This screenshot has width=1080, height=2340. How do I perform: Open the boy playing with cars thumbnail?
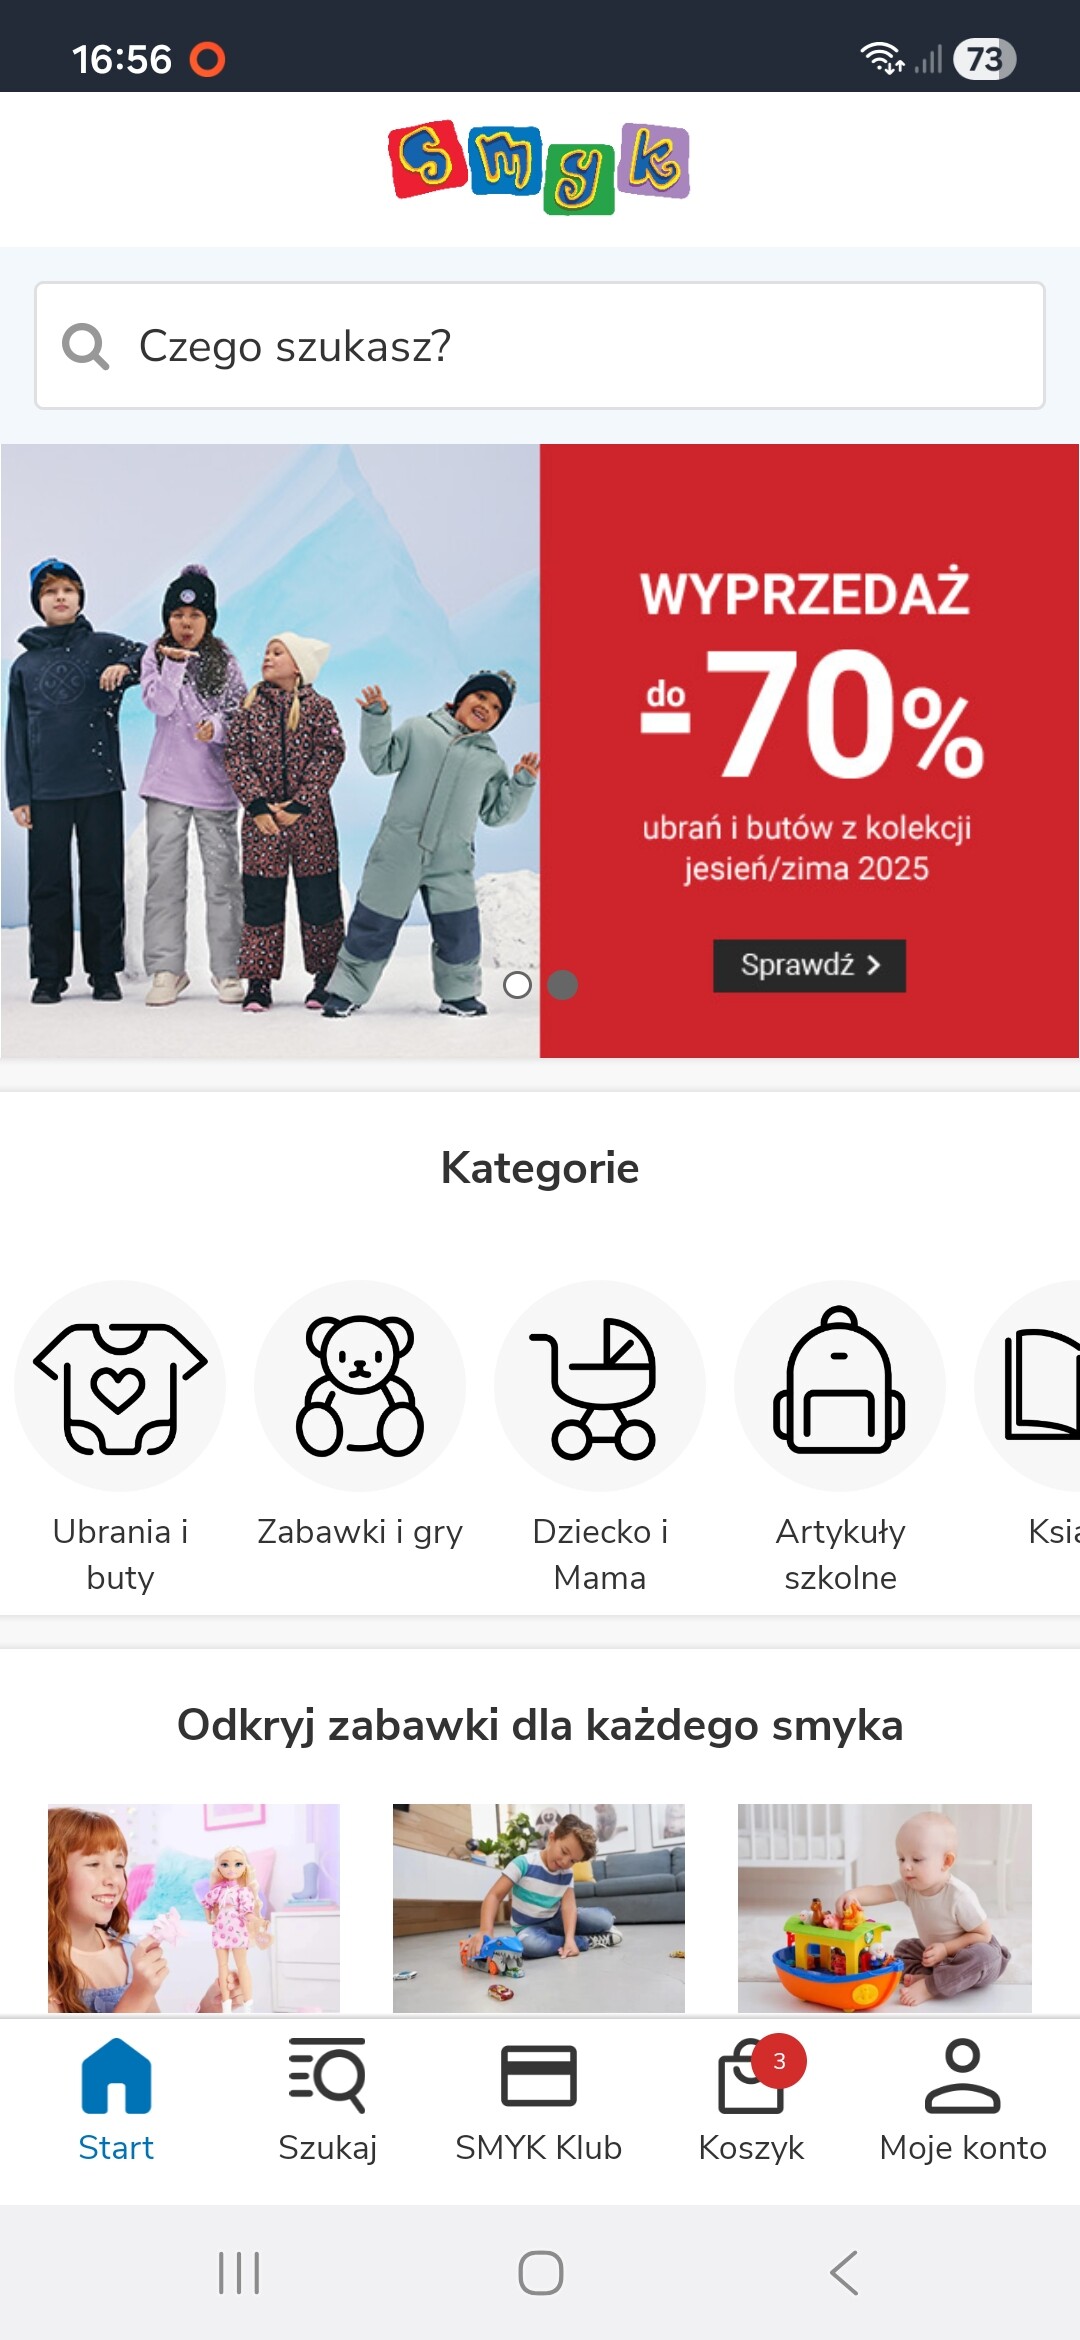pyautogui.click(x=539, y=1908)
